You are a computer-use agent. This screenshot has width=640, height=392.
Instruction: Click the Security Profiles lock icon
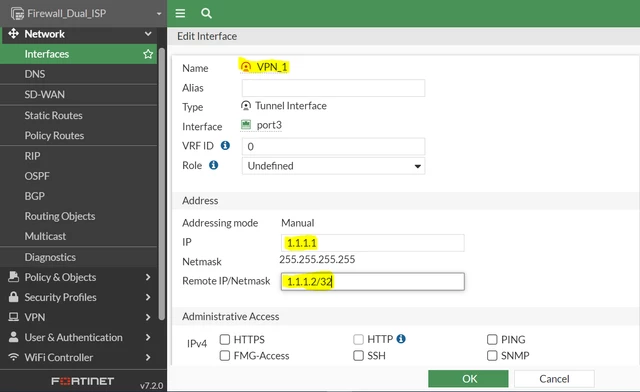coord(13,297)
